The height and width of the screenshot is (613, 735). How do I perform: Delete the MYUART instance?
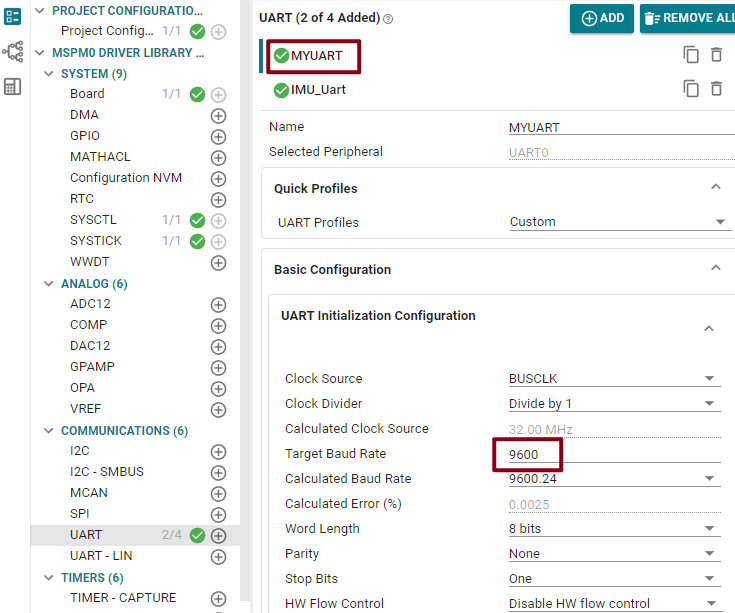click(x=716, y=55)
